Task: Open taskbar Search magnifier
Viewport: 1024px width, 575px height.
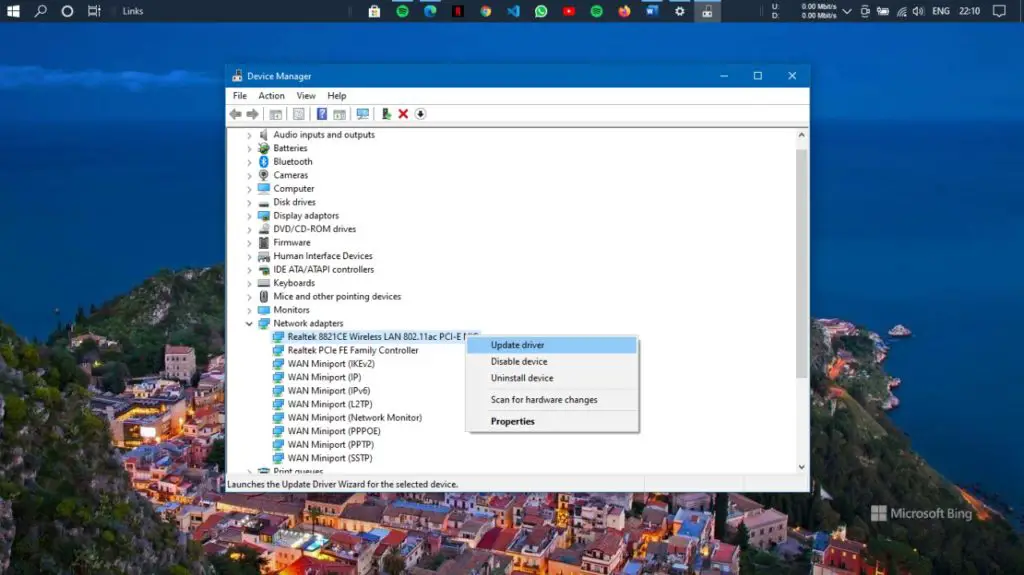Action: [40, 11]
